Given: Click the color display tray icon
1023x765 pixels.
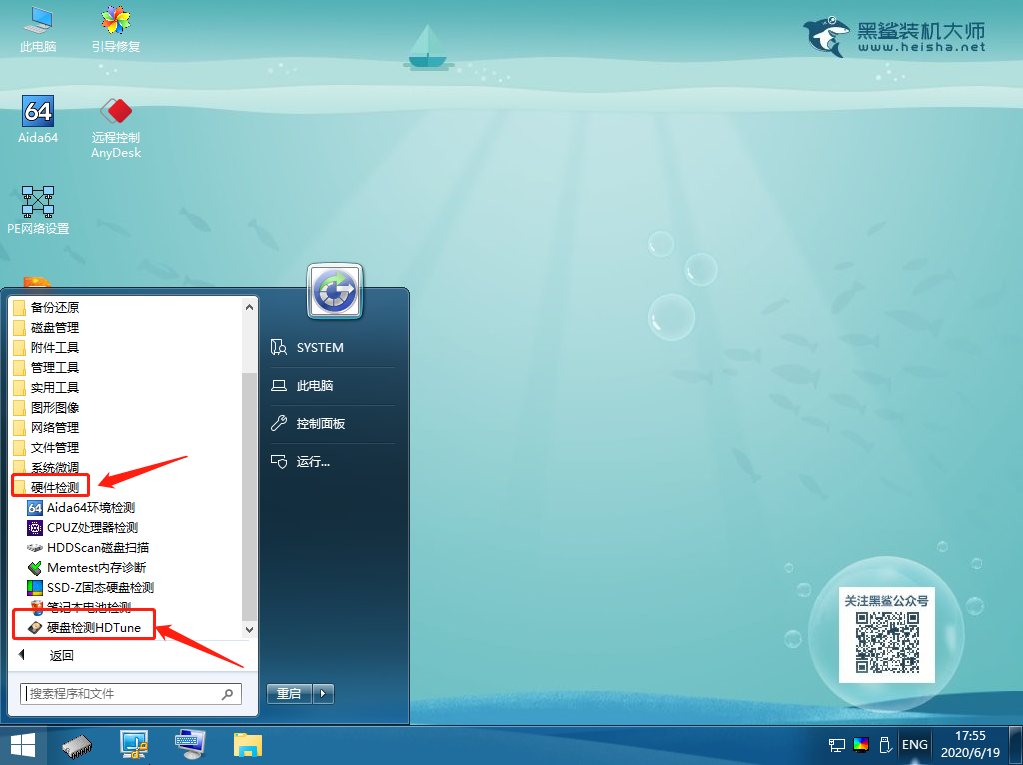Looking at the screenshot, I should click(861, 744).
